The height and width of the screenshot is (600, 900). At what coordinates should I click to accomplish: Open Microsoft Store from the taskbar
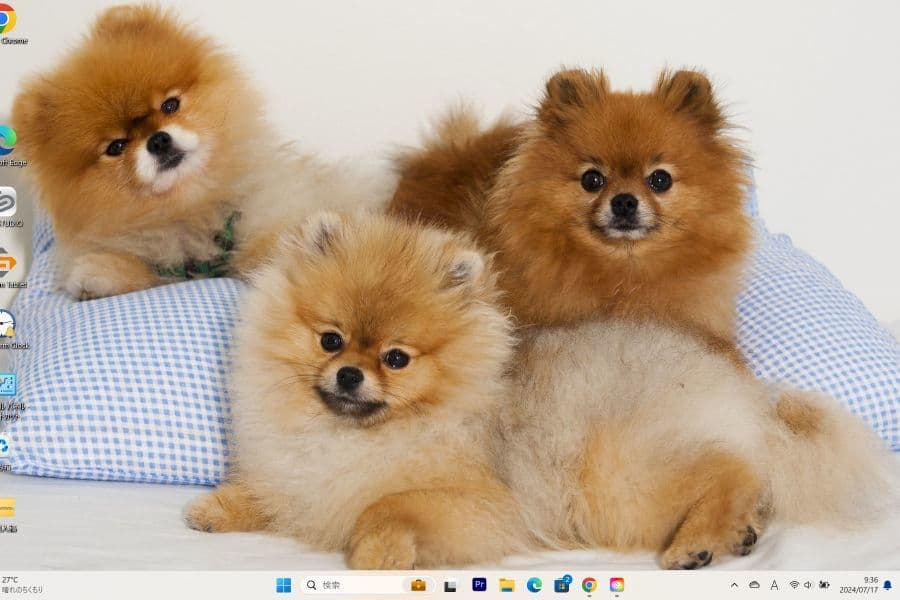[562, 585]
